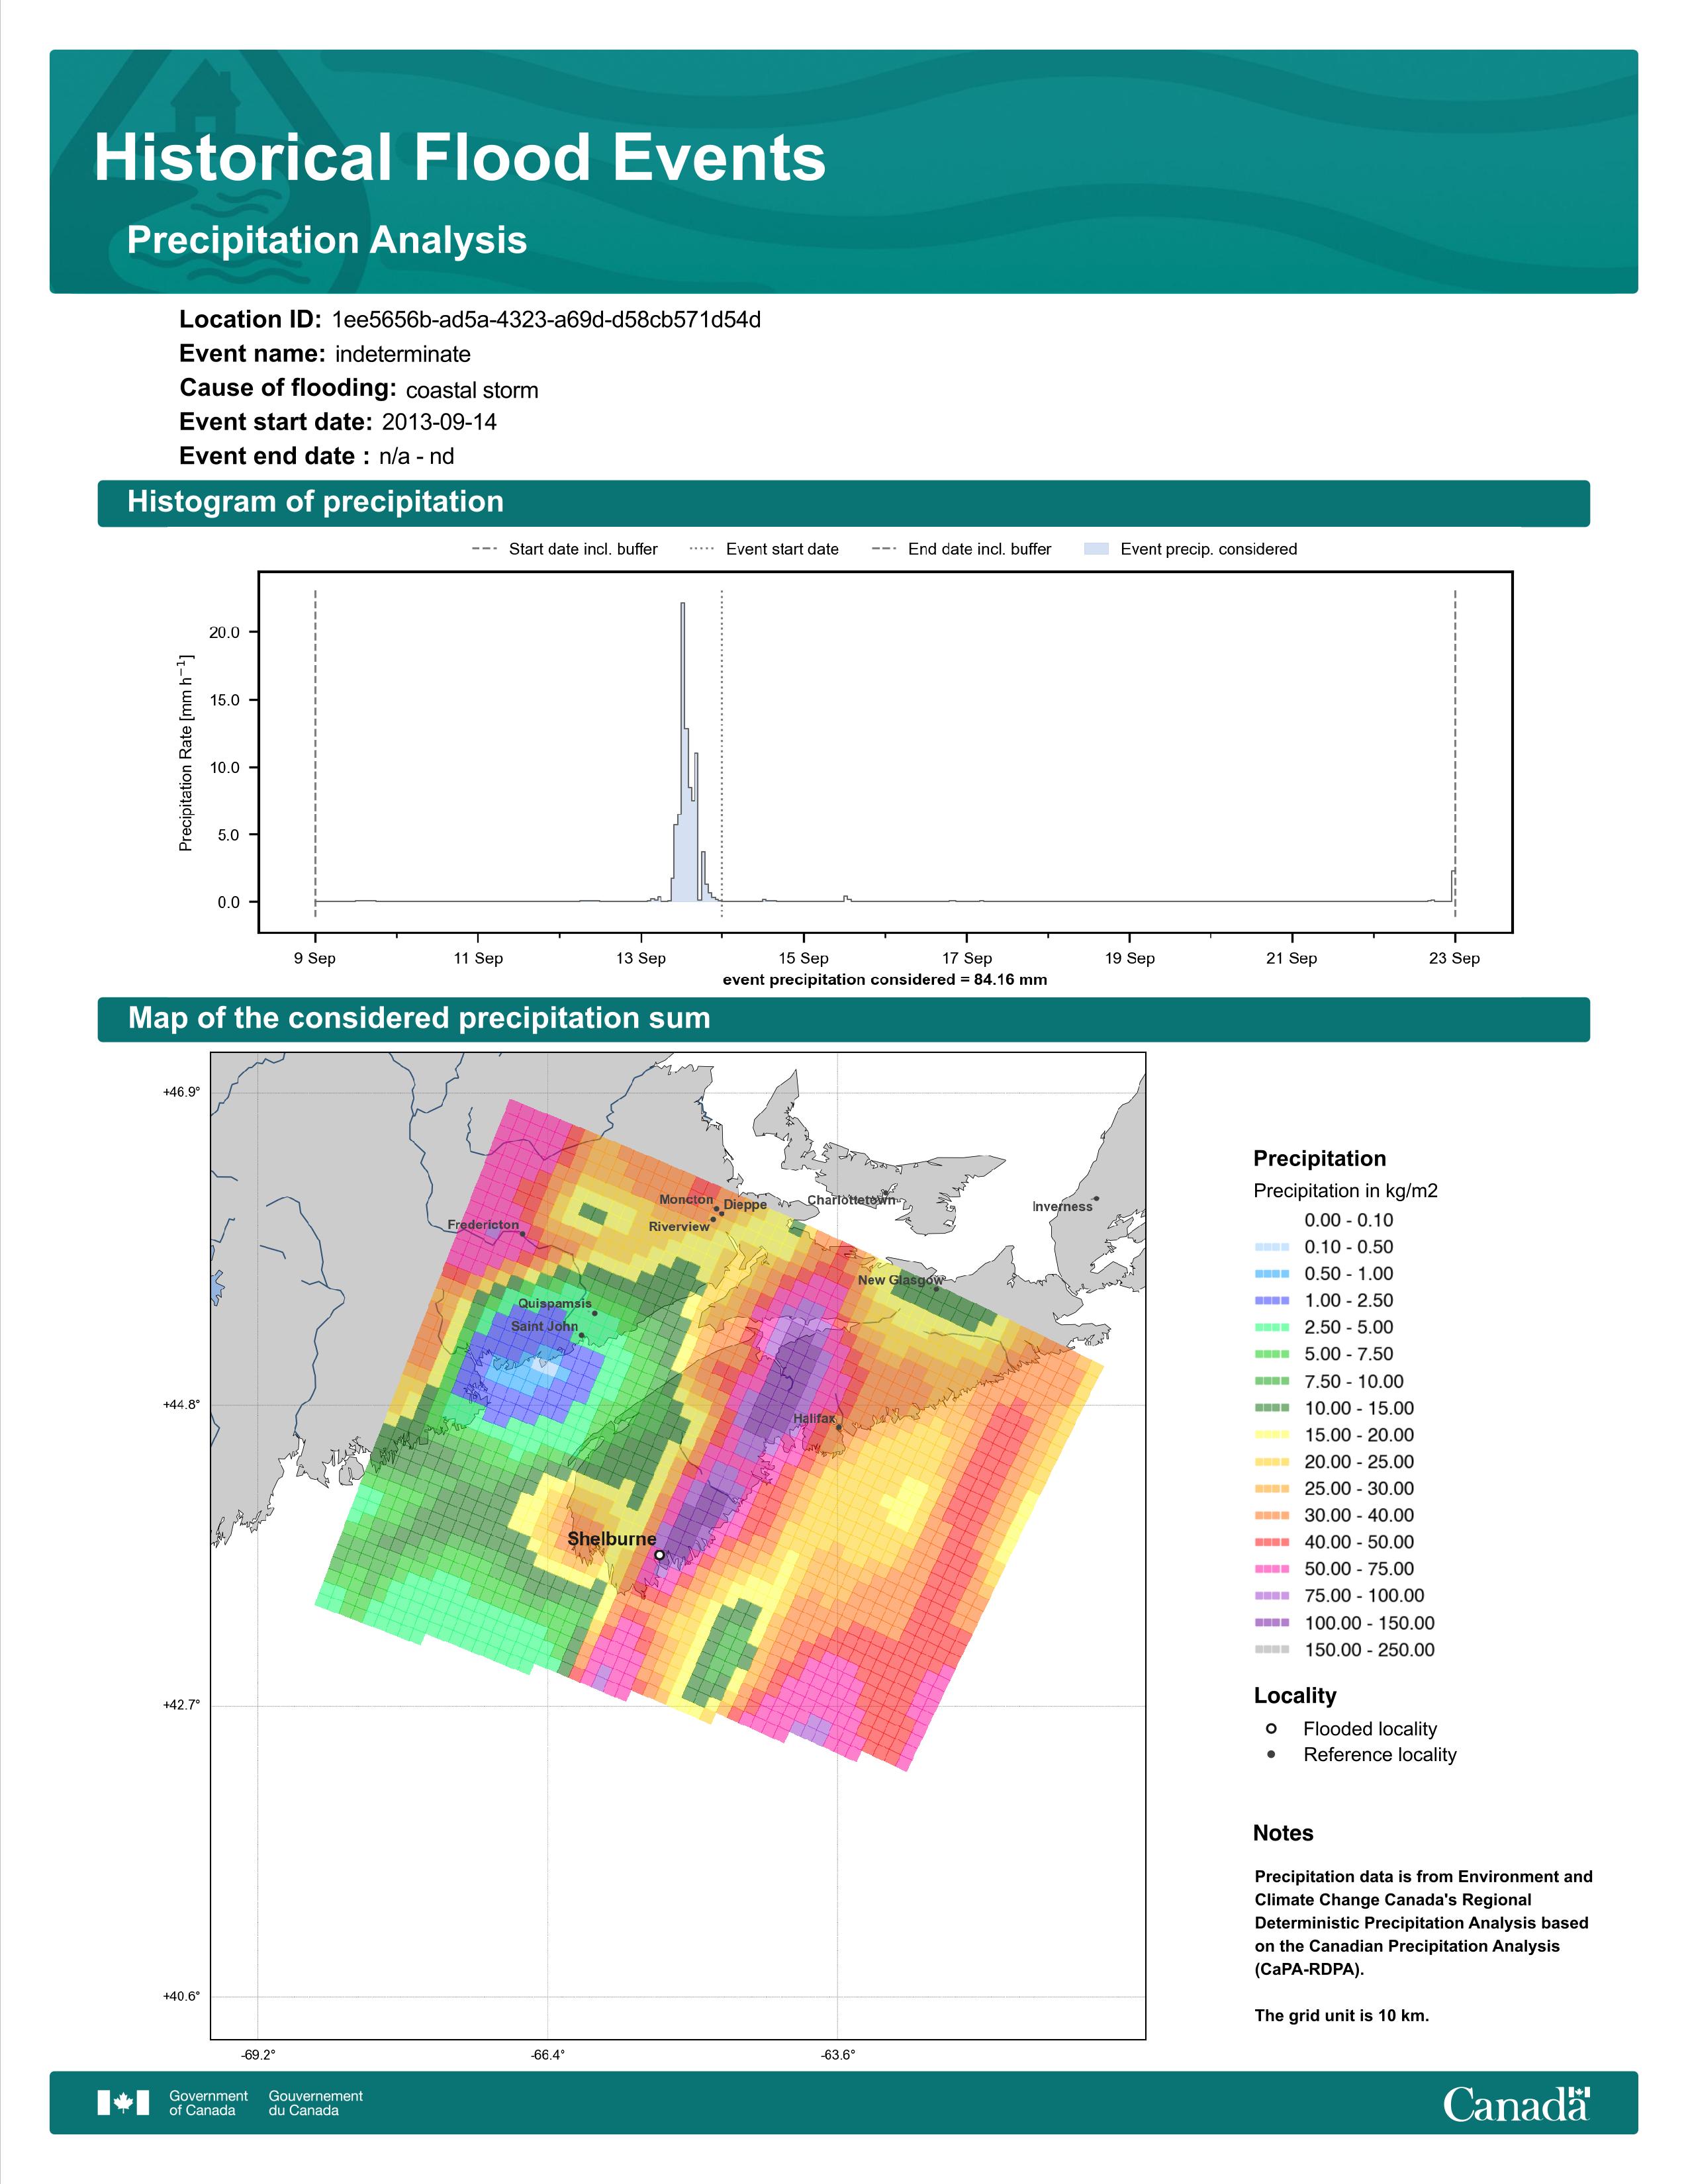Click the Gouvernement du Canada footer text

click(315, 2103)
